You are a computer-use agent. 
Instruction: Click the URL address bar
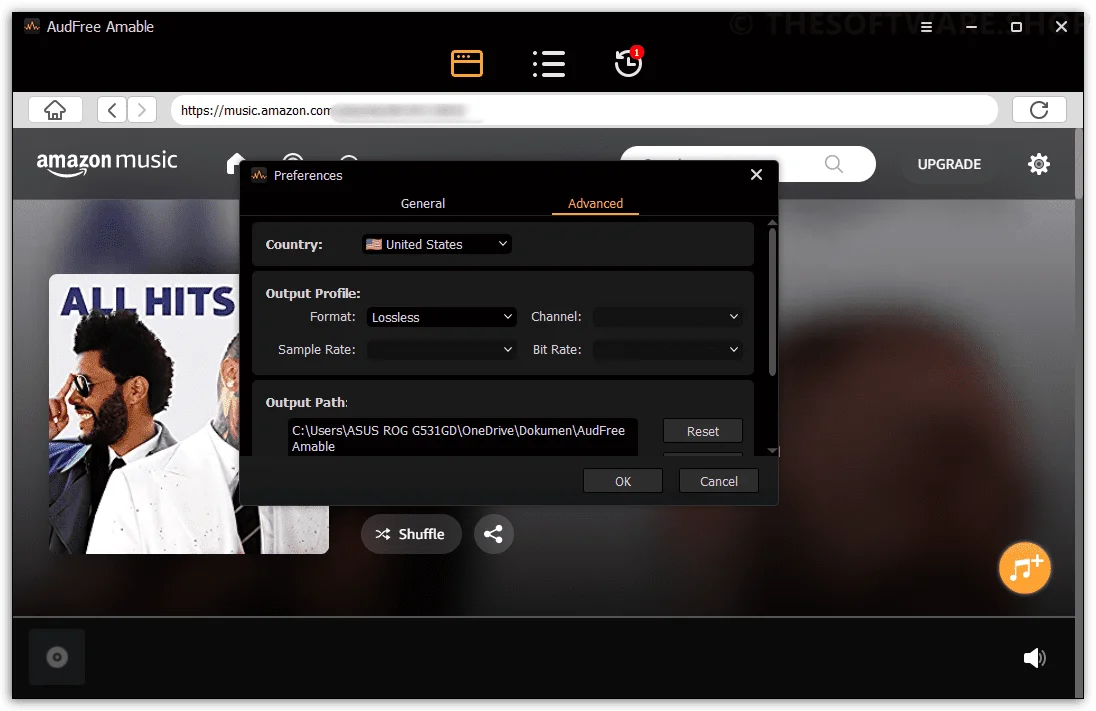click(x=584, y=110)
